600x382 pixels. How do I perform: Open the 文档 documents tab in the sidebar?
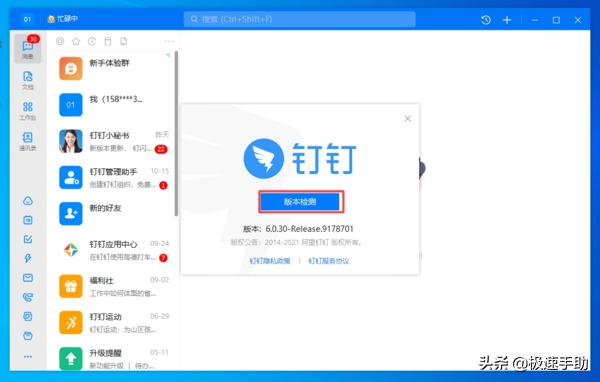pyautogui.click(x=28, y=80)
